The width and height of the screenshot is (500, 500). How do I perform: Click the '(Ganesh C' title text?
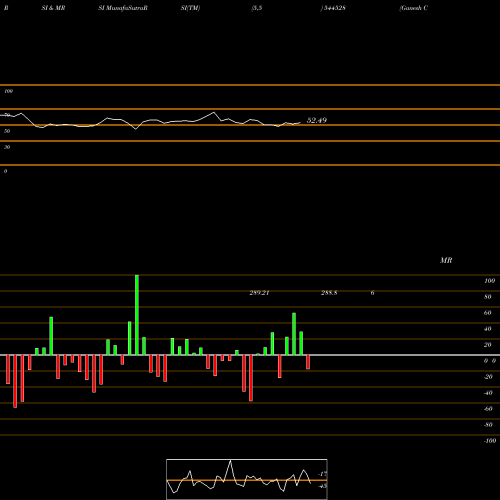point(413,8)
